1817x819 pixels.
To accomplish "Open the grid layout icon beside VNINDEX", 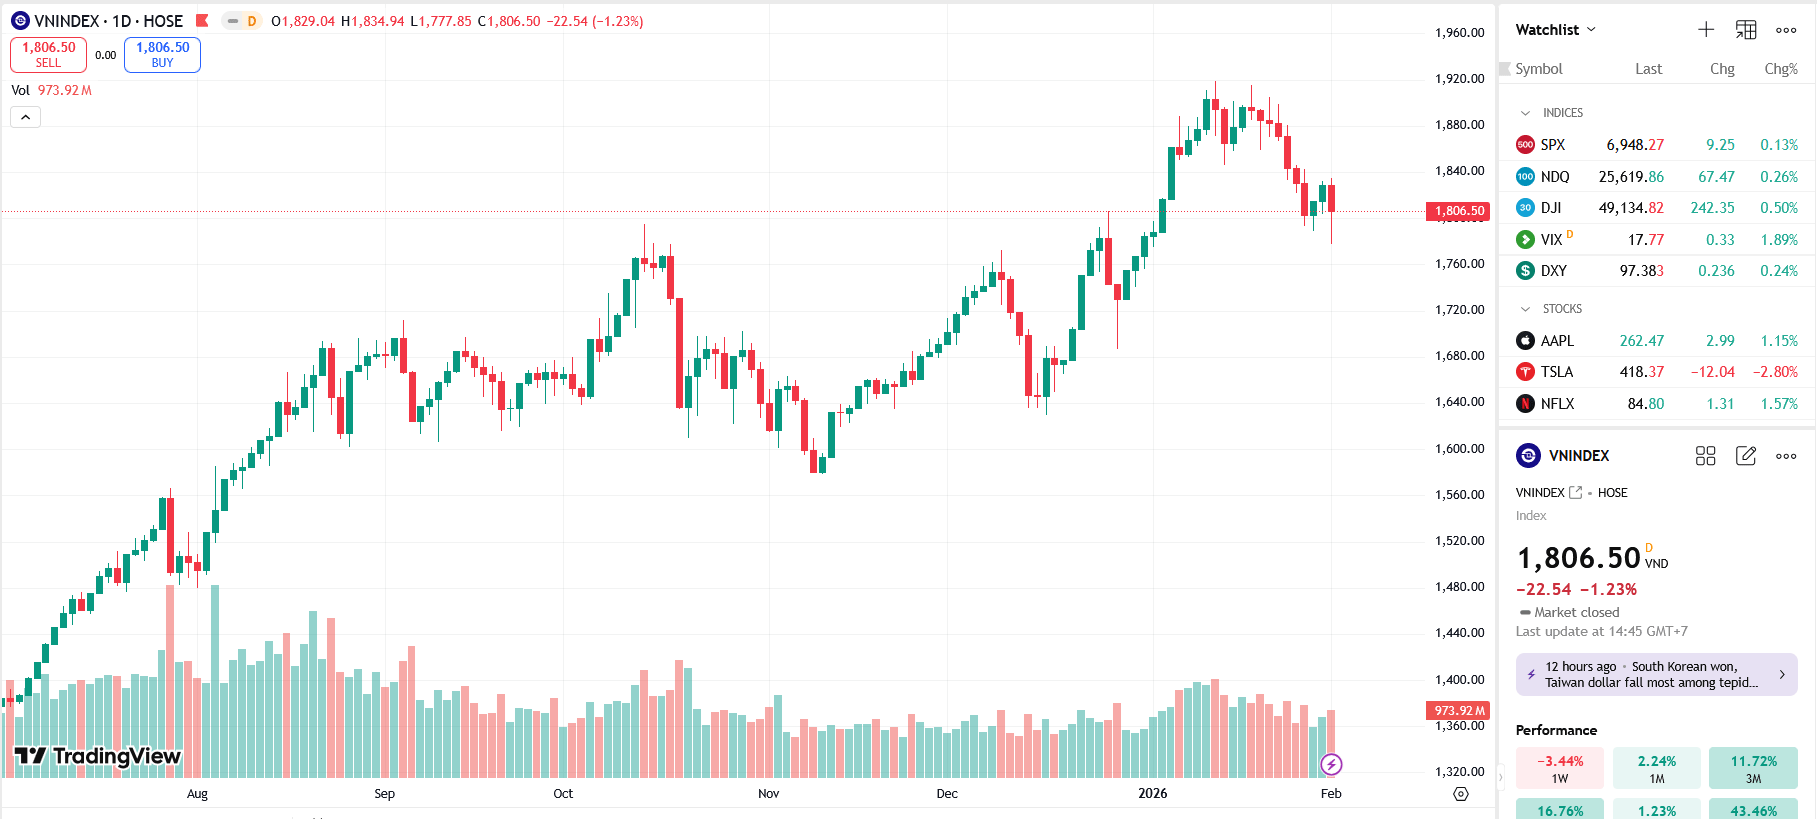I will (1706, 455).
